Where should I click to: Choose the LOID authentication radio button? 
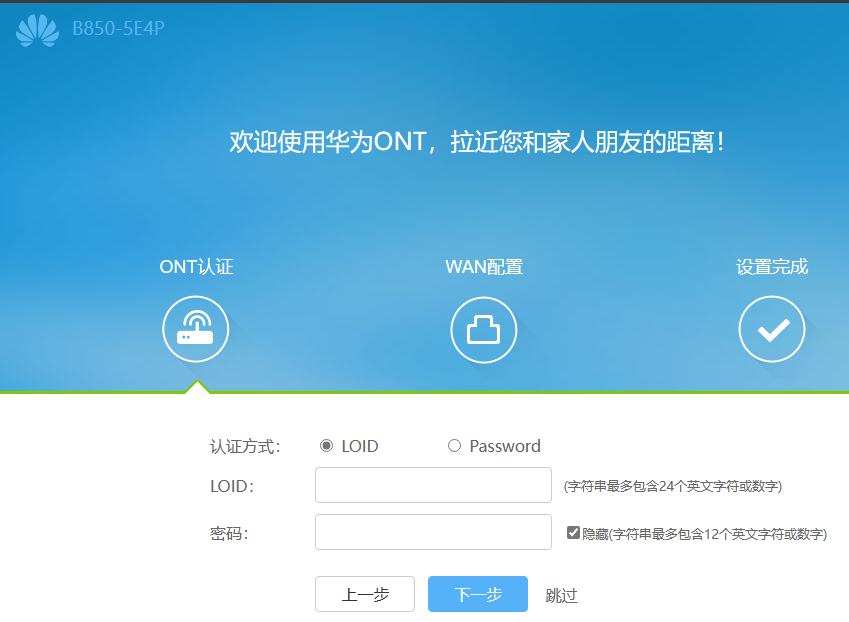pyautogui.click(x=326, y=446)
